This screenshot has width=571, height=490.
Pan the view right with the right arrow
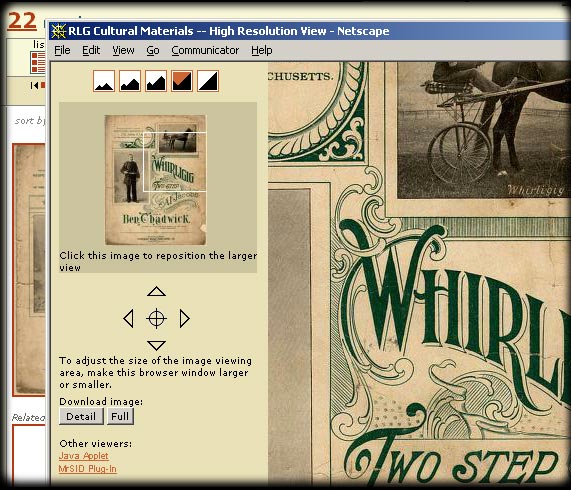[x=185, y=319]
